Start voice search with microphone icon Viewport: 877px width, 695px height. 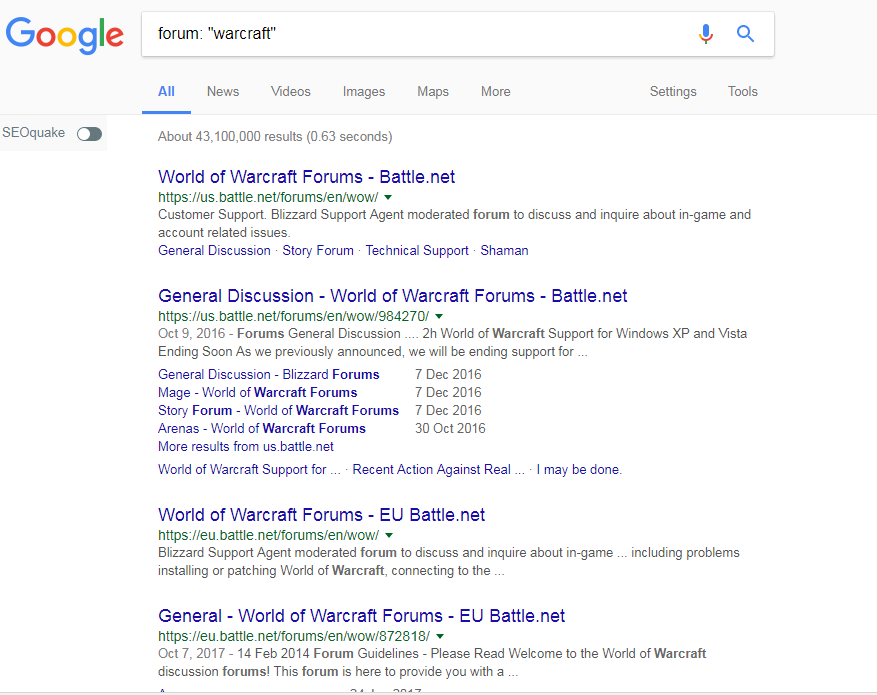tap(706, 34)
